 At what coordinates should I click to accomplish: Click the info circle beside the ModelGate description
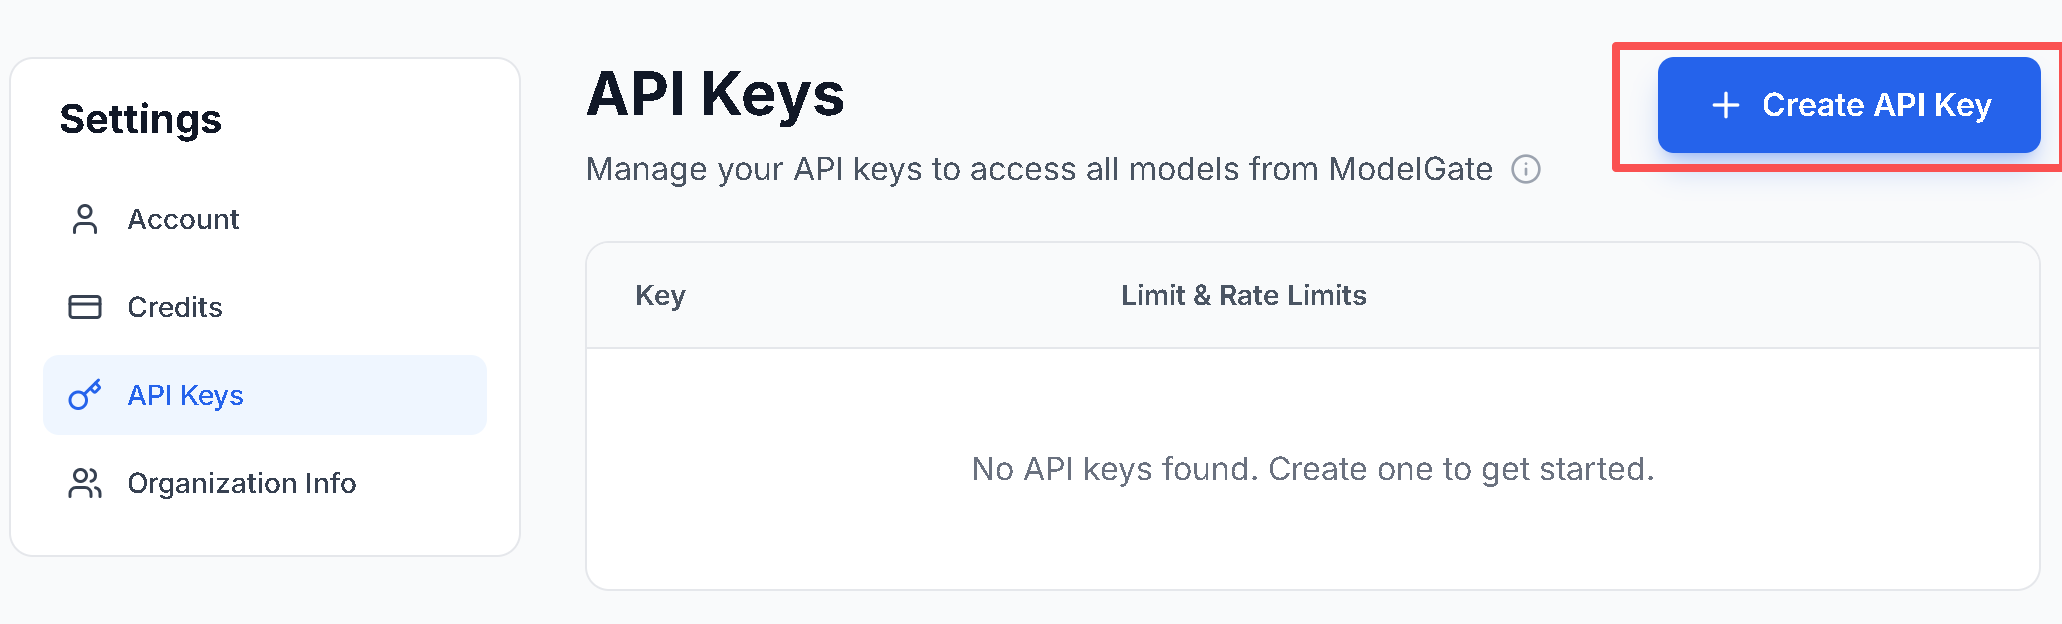click(x=1524, y=170)
